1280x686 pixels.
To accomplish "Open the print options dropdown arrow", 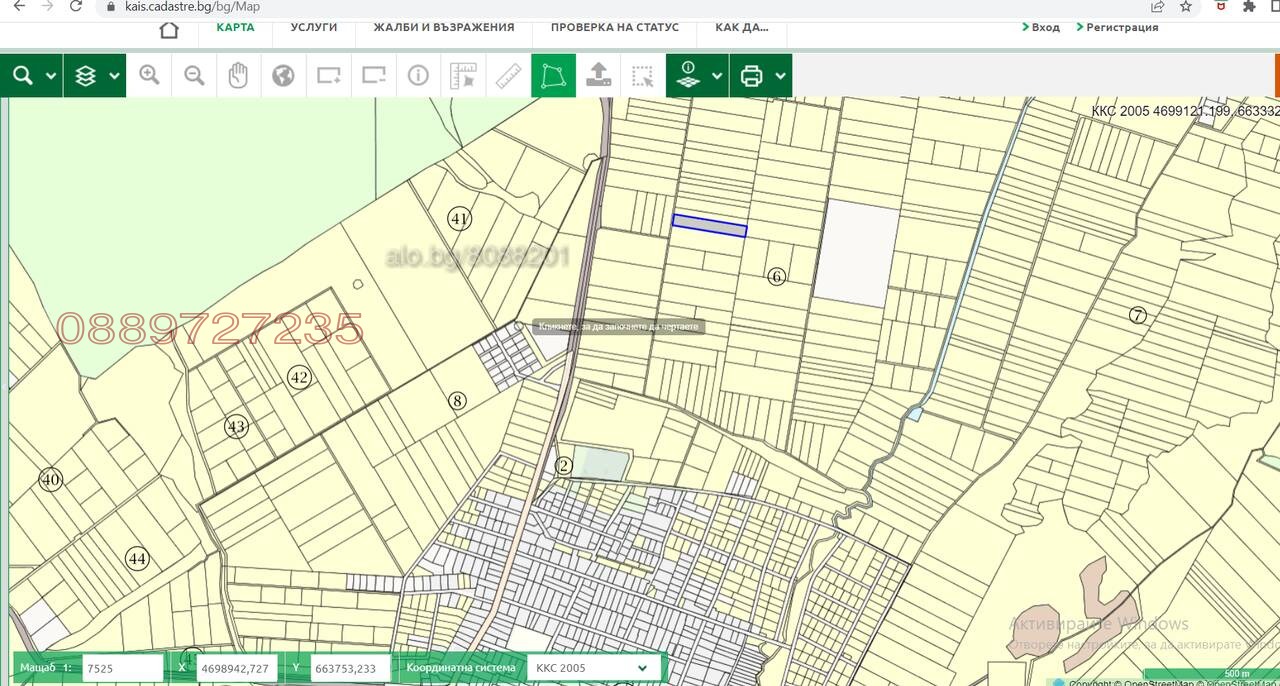I will 780,76.
